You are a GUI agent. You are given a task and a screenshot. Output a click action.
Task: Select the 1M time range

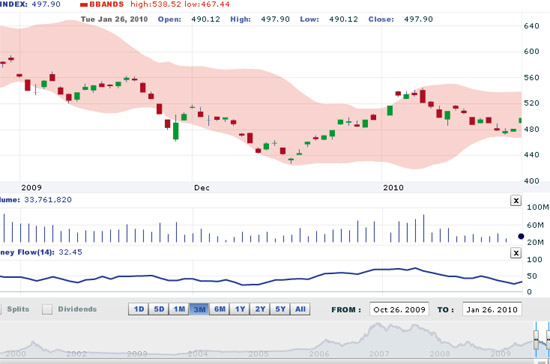(x=179, y=309)
